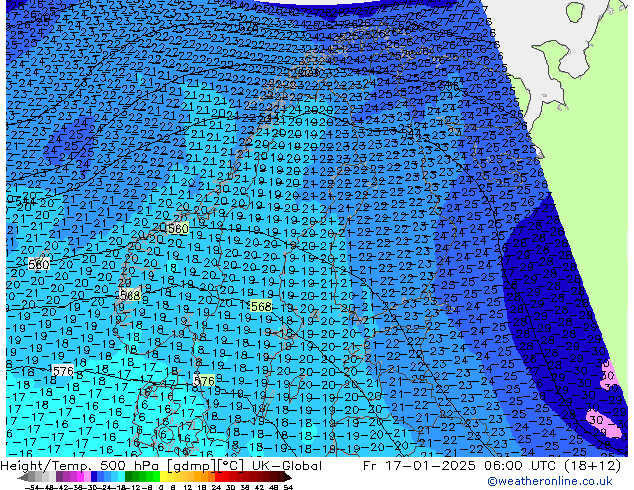The image size is (634, 490).
Task: Click the '[gdmp]' unit label
Action: pyautogui.click(x=190, y=466)
